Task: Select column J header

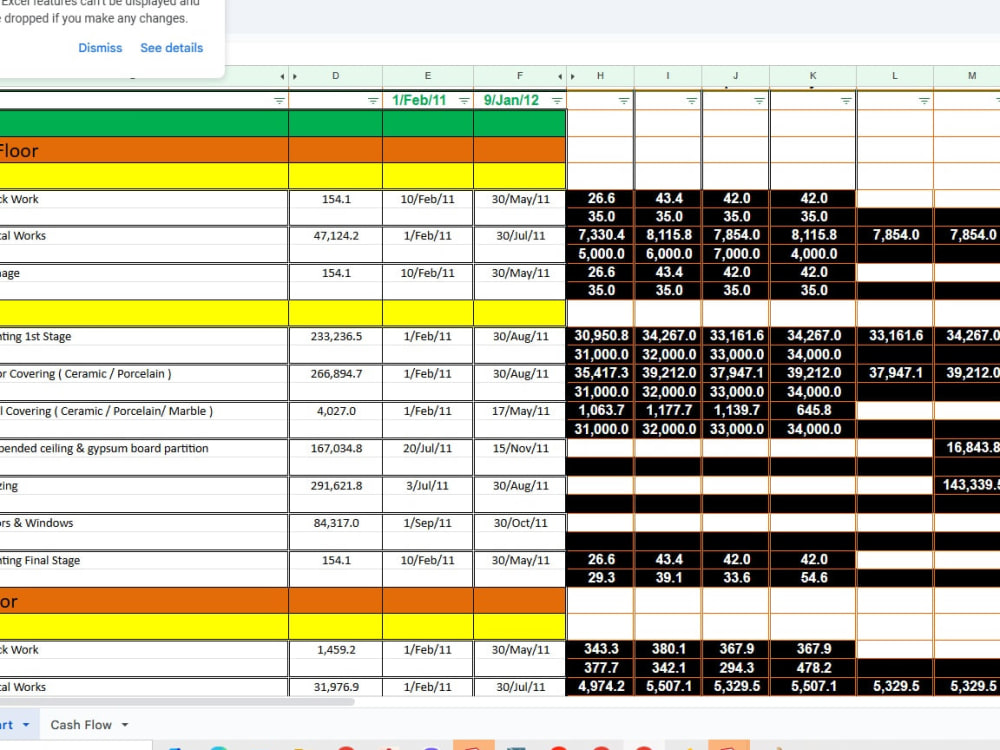Action: click(735, 76)
